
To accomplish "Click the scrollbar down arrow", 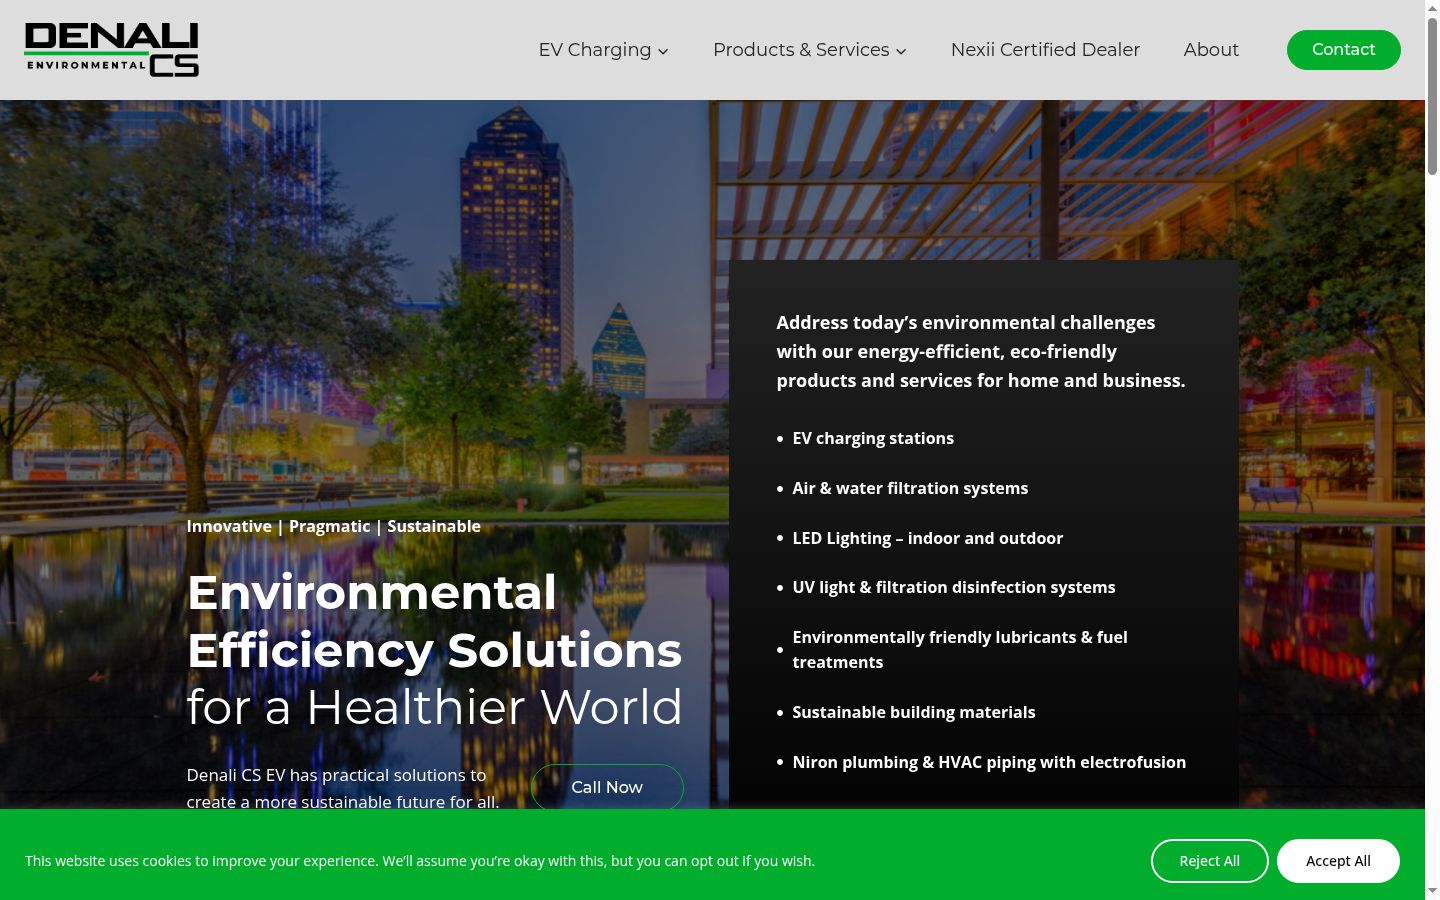I will pyautogui.click(x=1432, y=891).
